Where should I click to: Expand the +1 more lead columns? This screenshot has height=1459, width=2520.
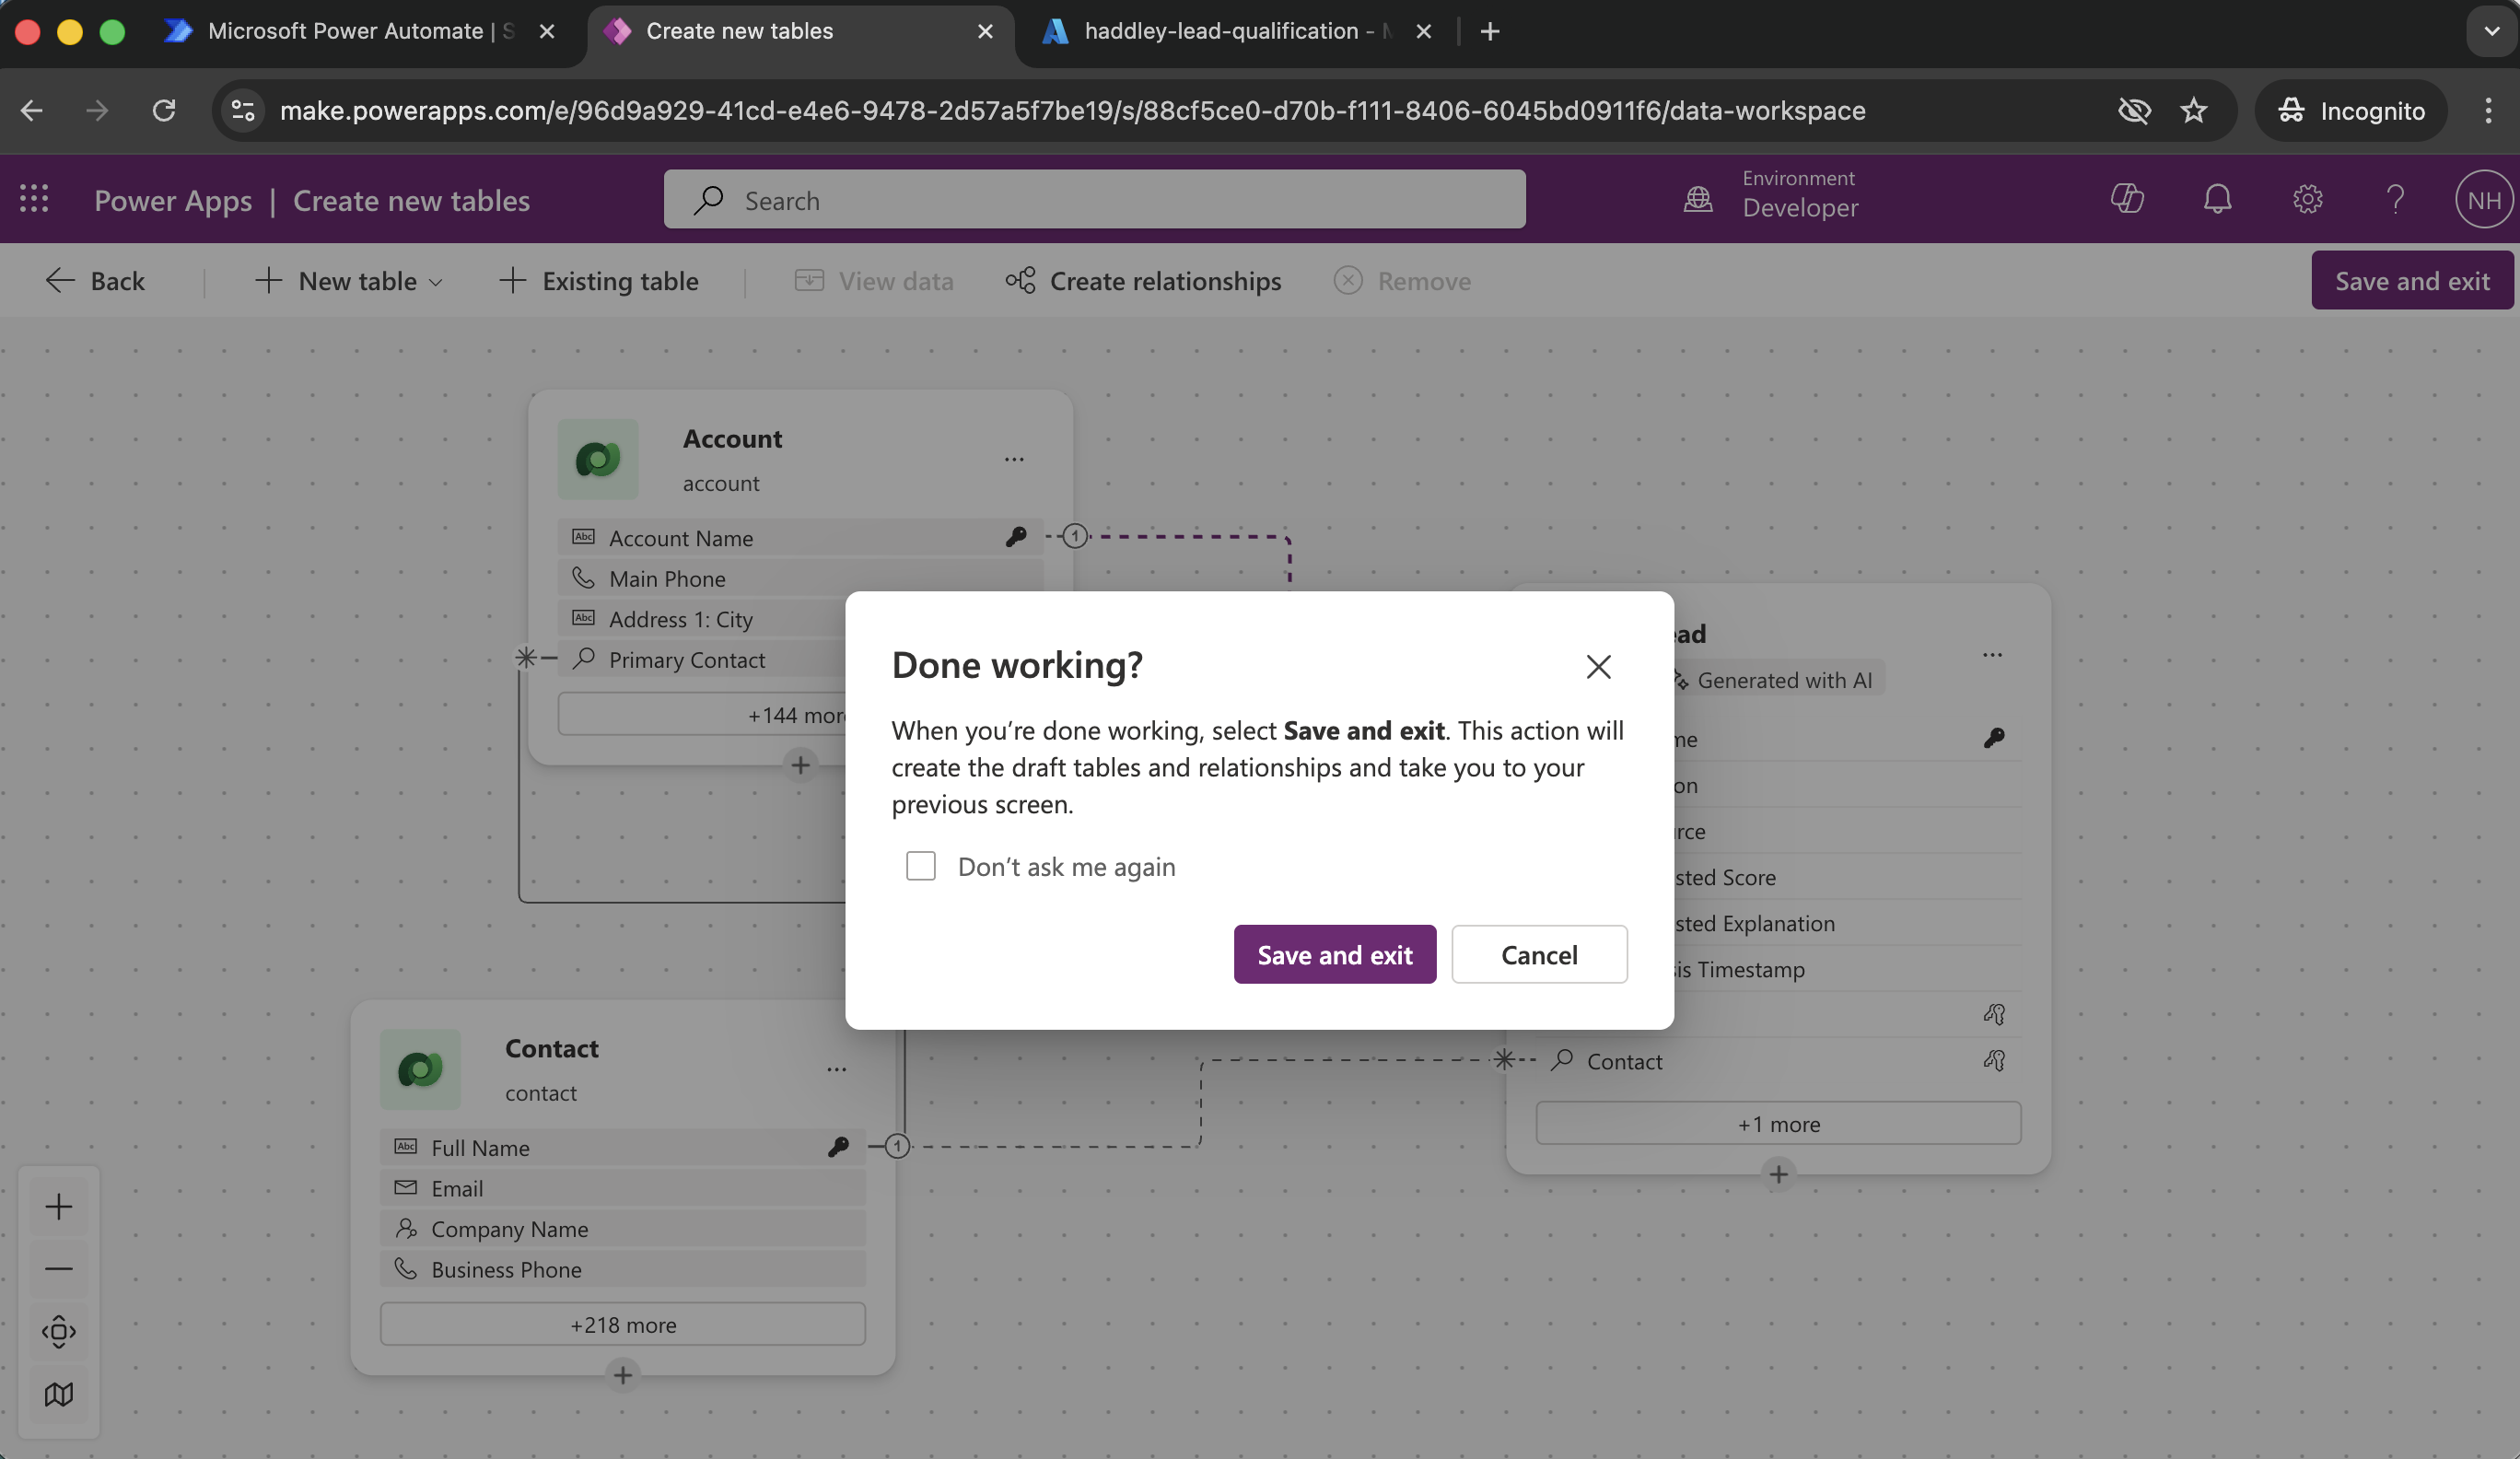(1778, 1124)
